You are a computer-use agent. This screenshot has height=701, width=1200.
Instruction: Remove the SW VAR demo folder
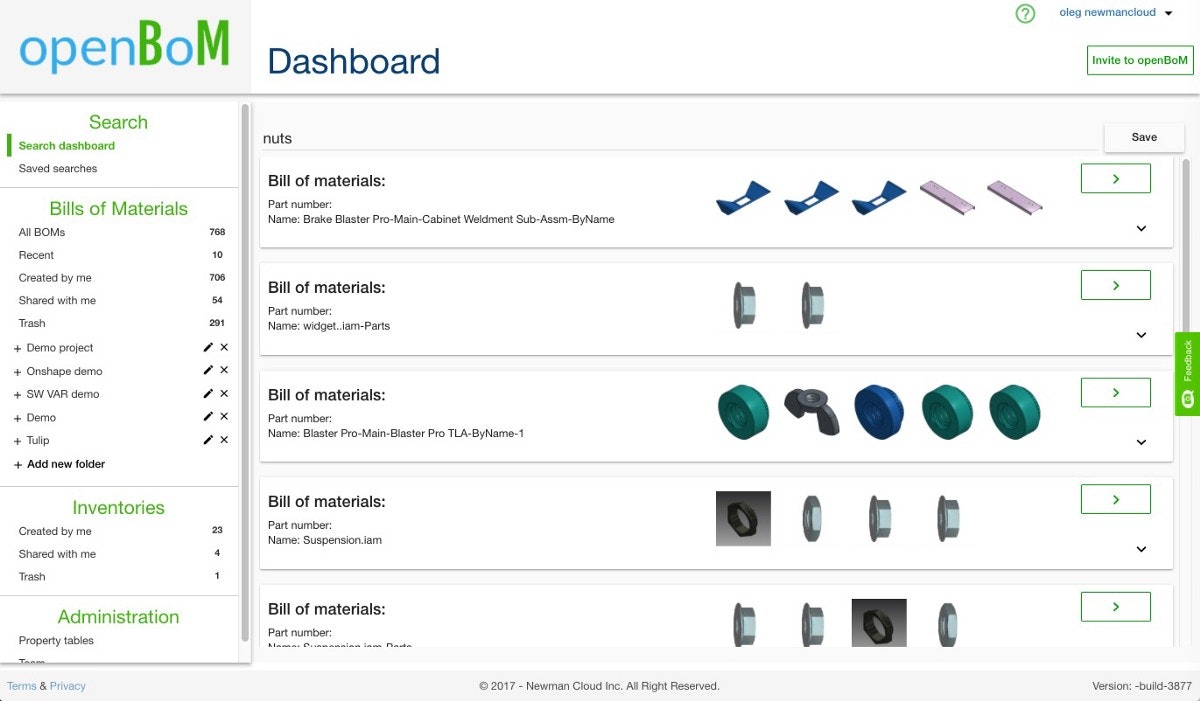pos(224,393)
